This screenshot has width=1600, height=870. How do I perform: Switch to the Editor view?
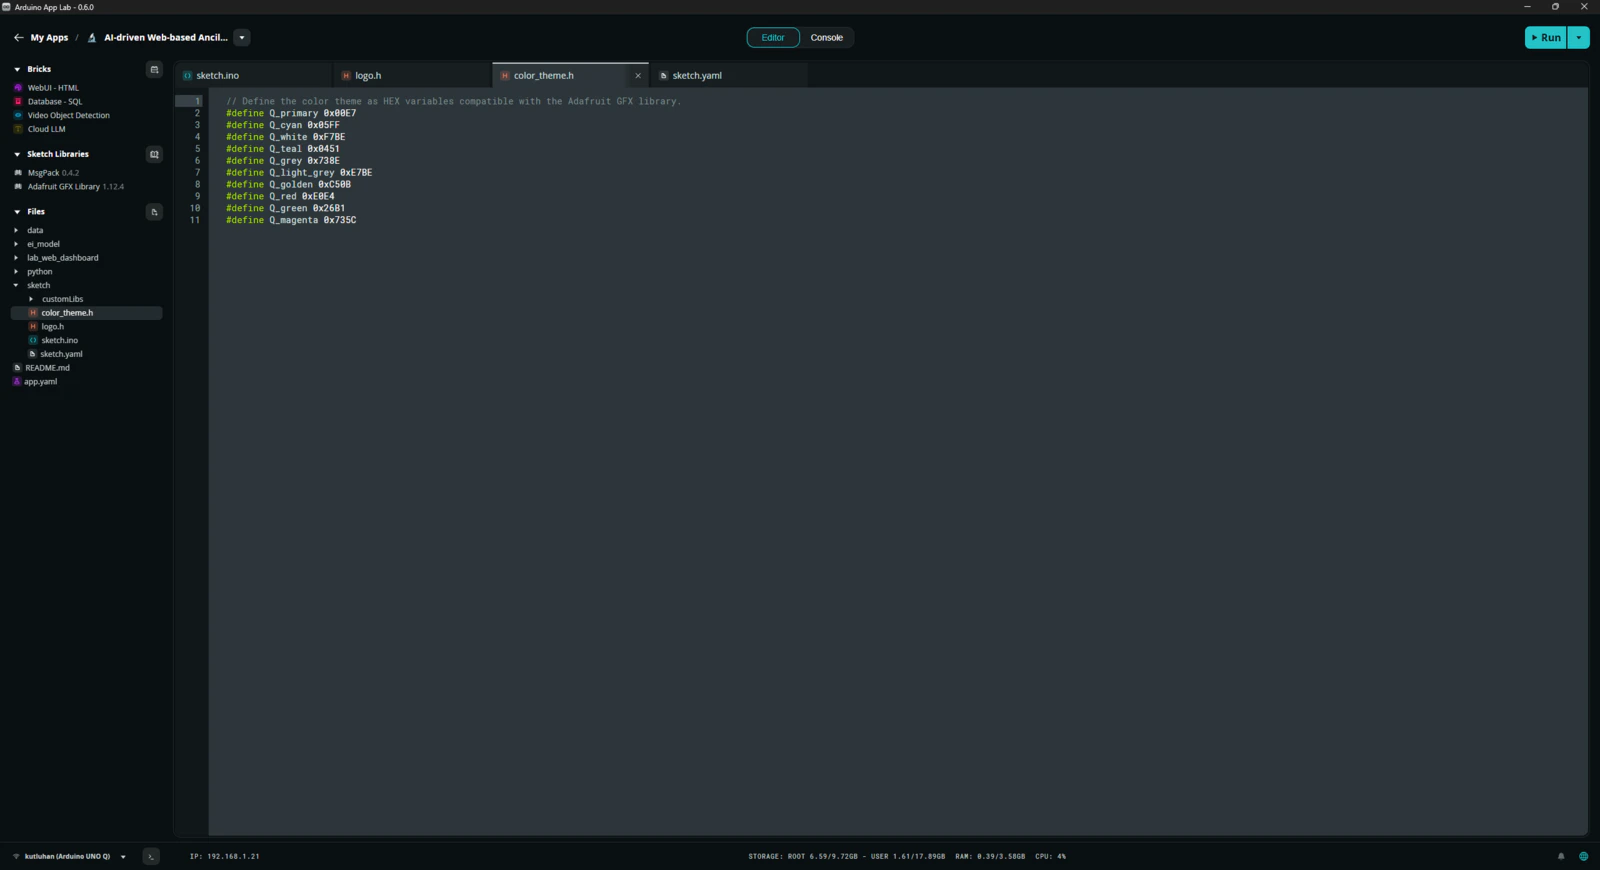(x=773, y=38)
